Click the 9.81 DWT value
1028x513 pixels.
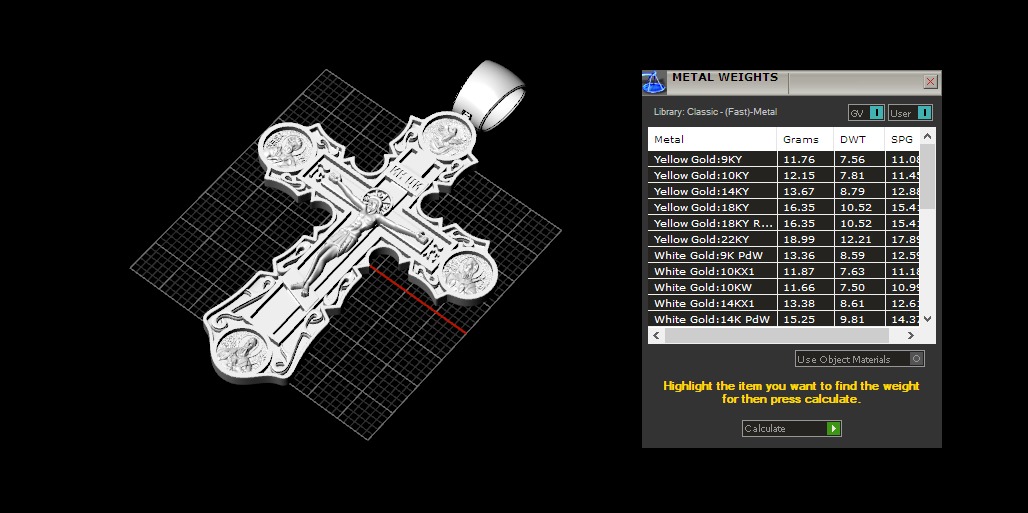[x=852, y=319]
